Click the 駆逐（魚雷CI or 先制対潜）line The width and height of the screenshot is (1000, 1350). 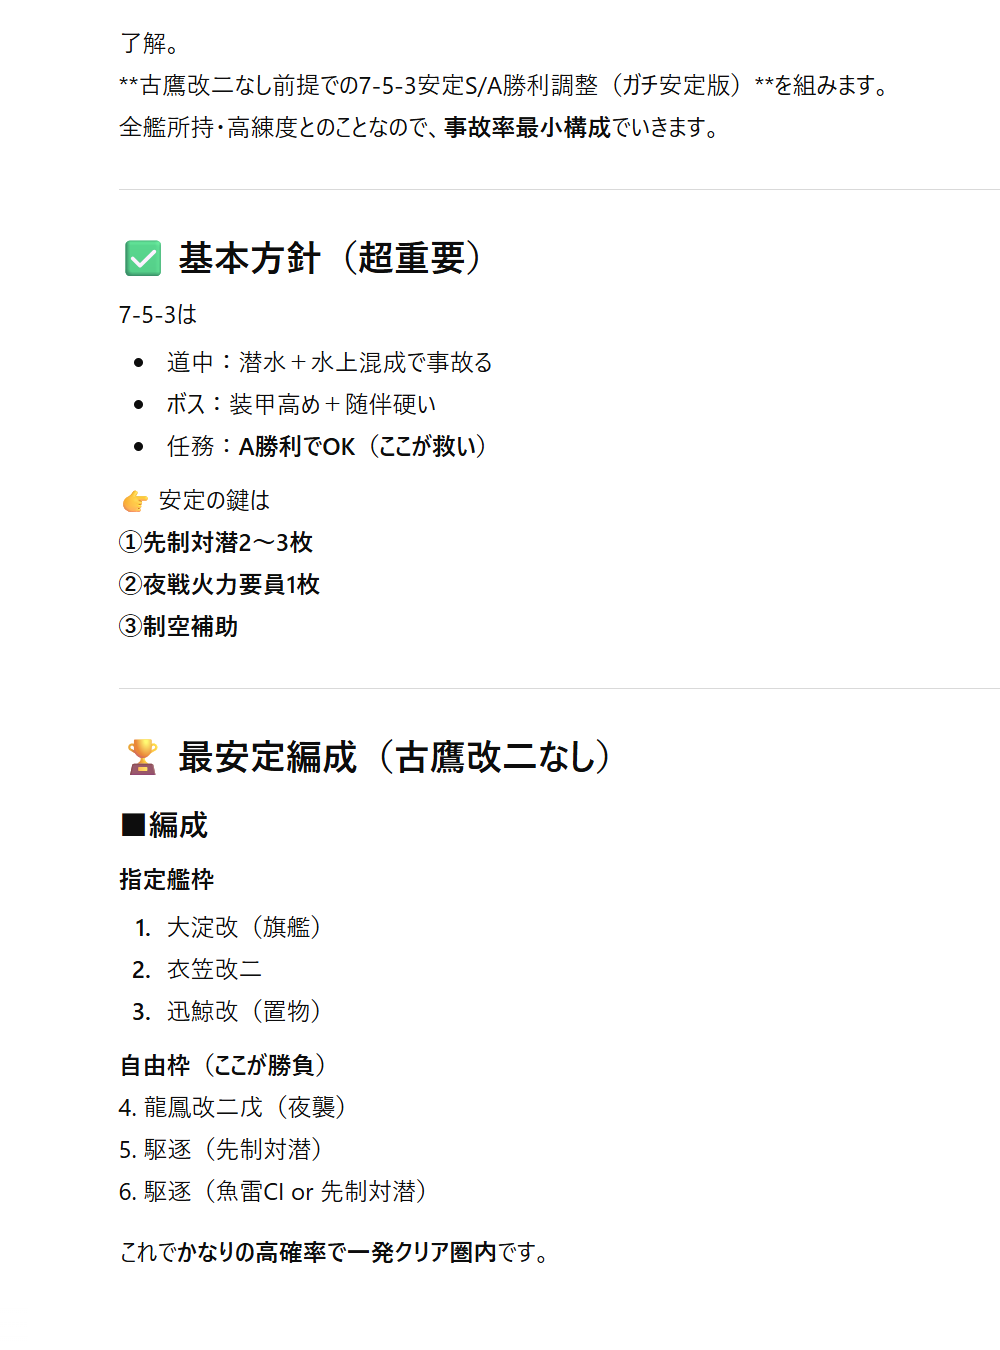tap(272, 1192)
